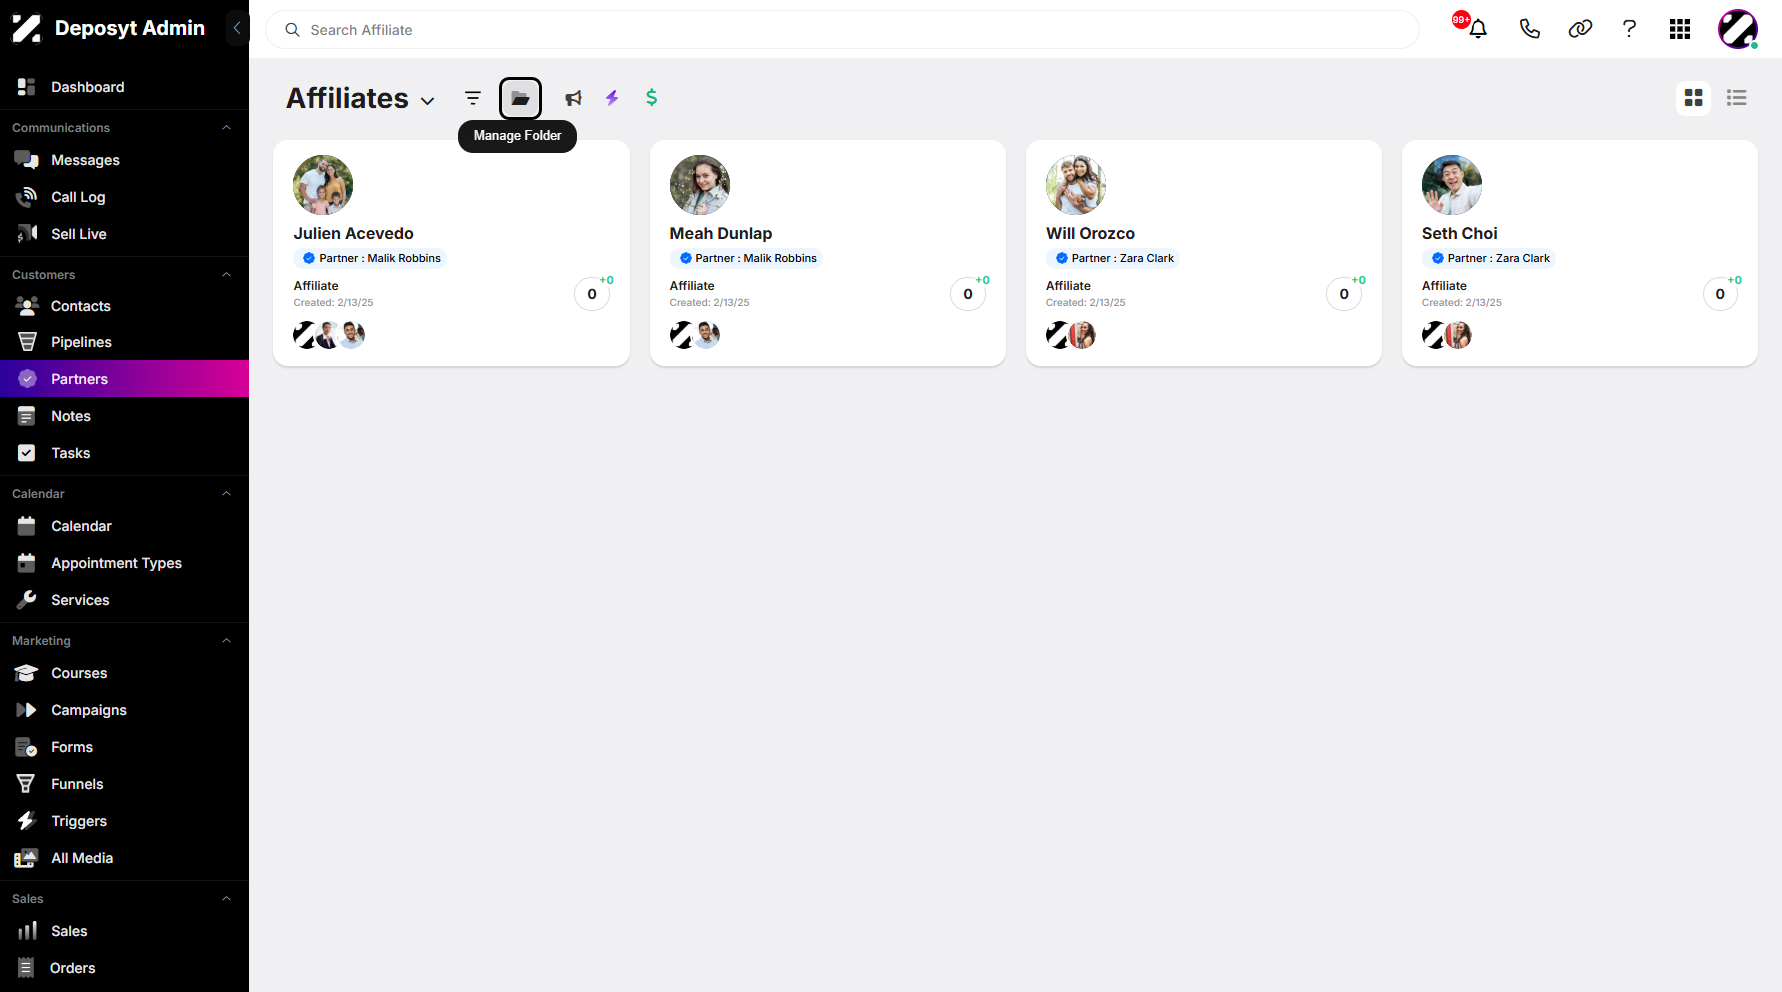Collapse the Calendar section
The height and width of the screenshot is (992, 1782).
coord(226,494)
